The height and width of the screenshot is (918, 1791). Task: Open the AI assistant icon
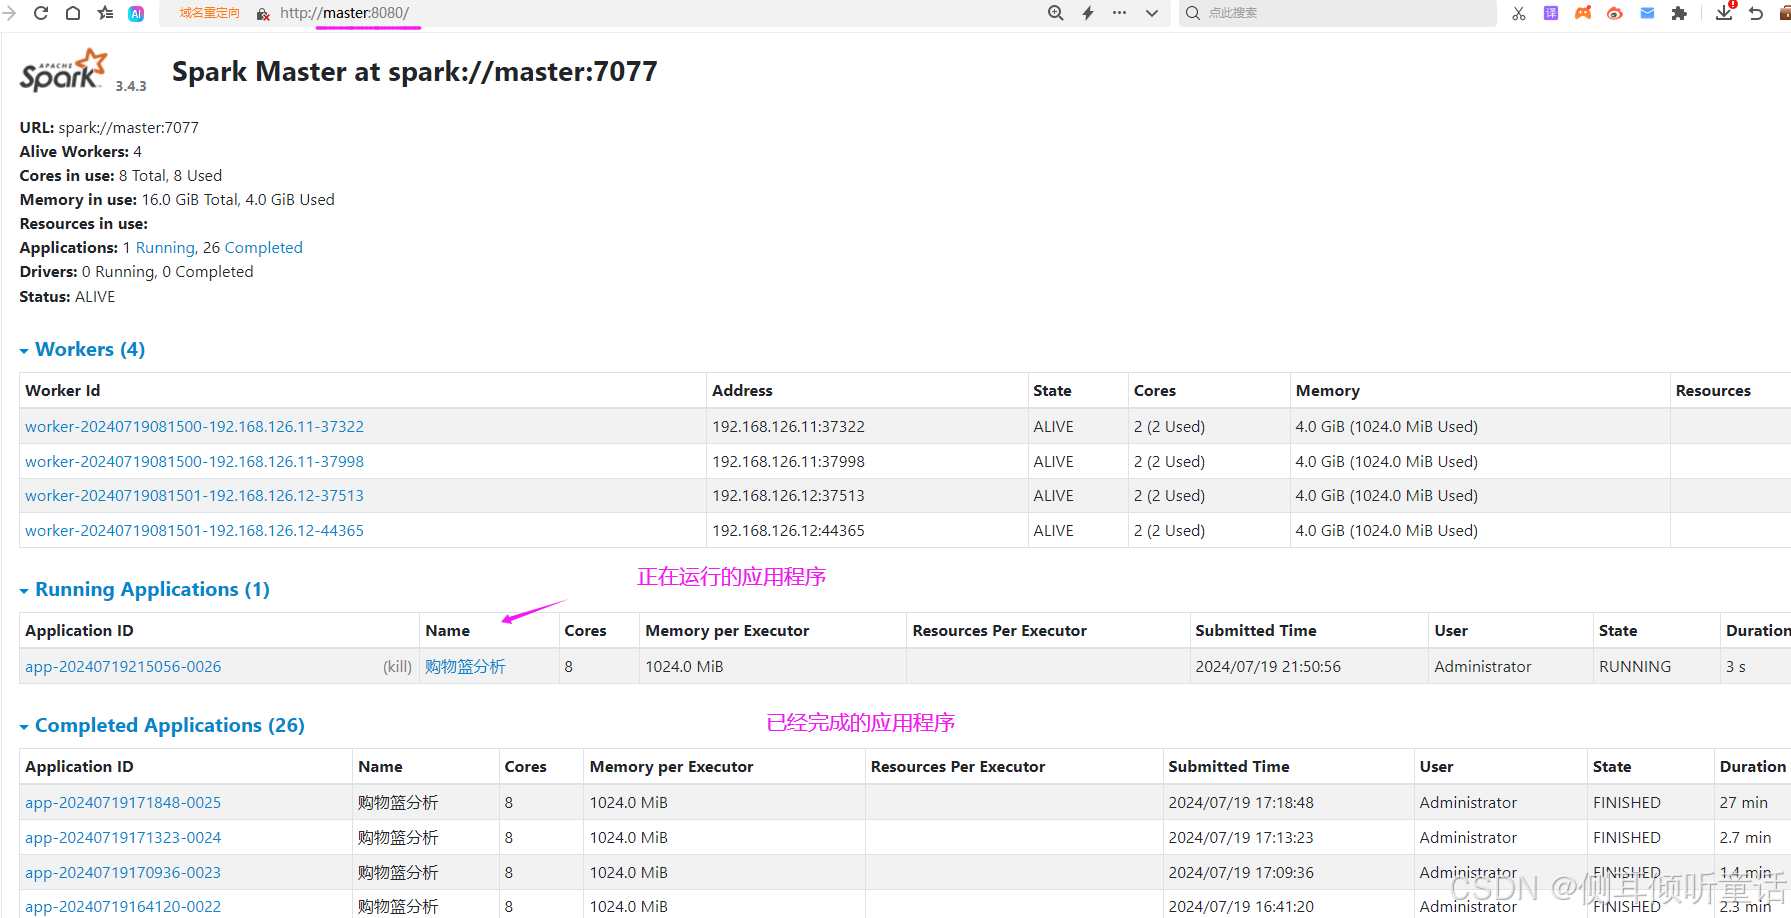(136, 13)
